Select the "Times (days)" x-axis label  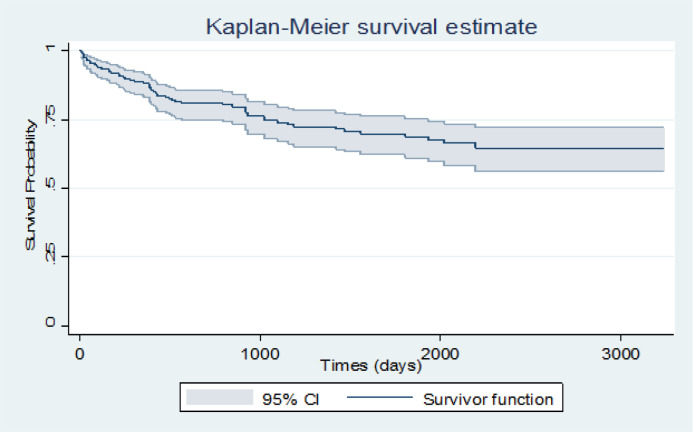(x=370, y=368)
